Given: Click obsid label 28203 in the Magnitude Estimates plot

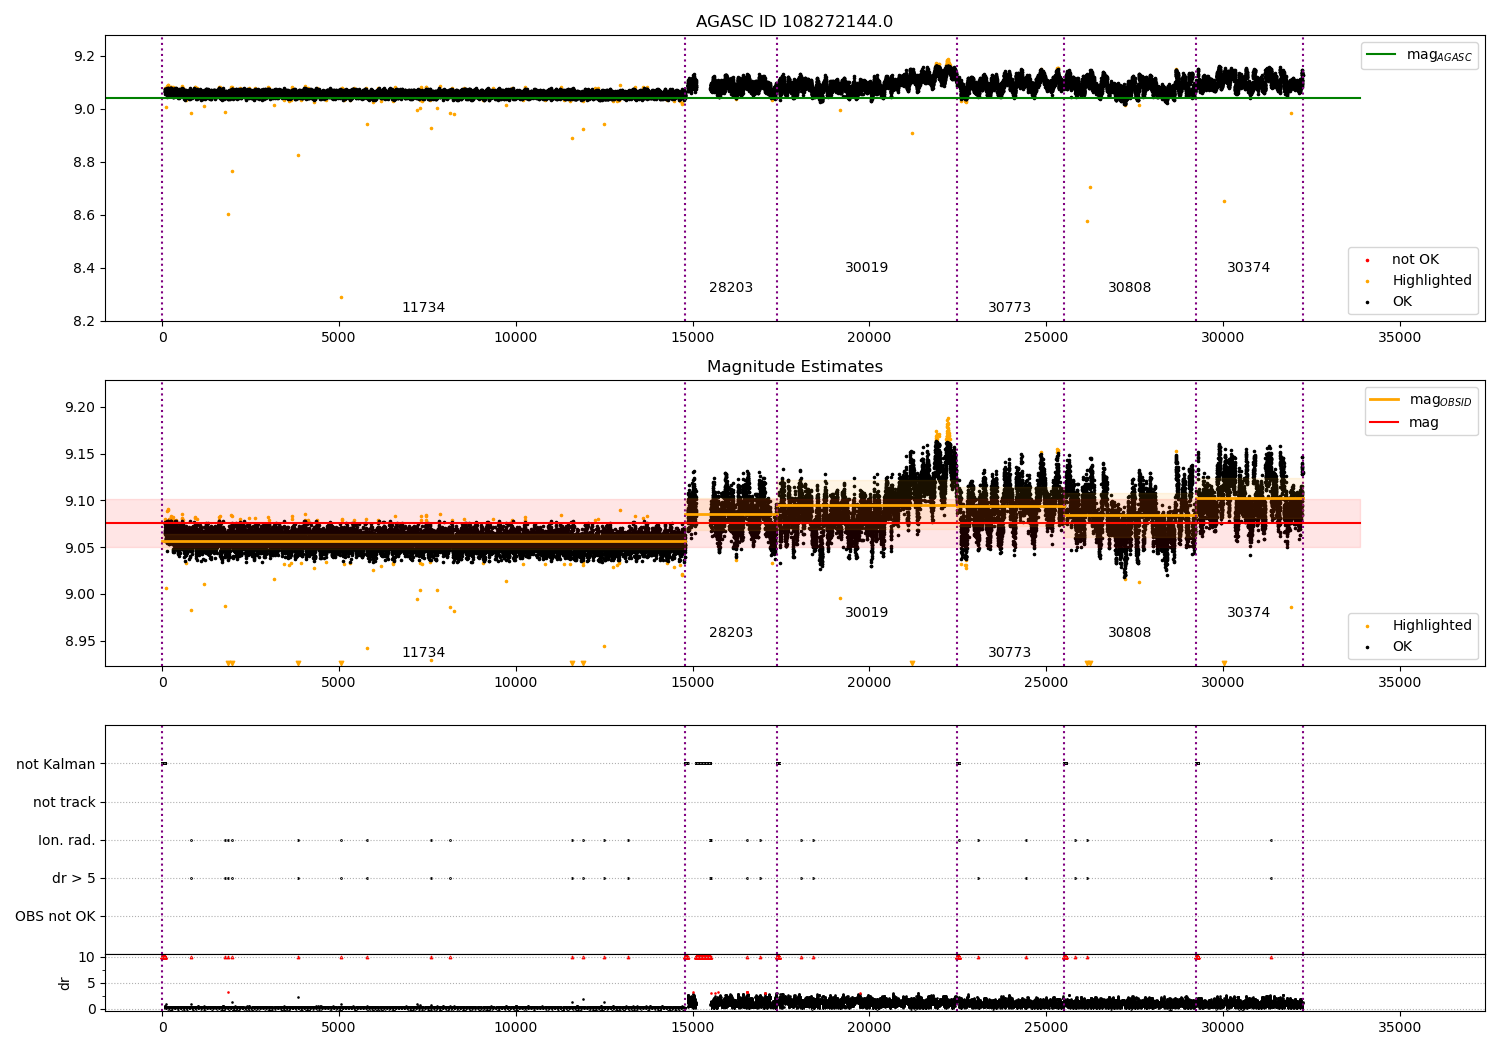Looking at the screenshot, I should pyautogui.click(x=731, y=633).
